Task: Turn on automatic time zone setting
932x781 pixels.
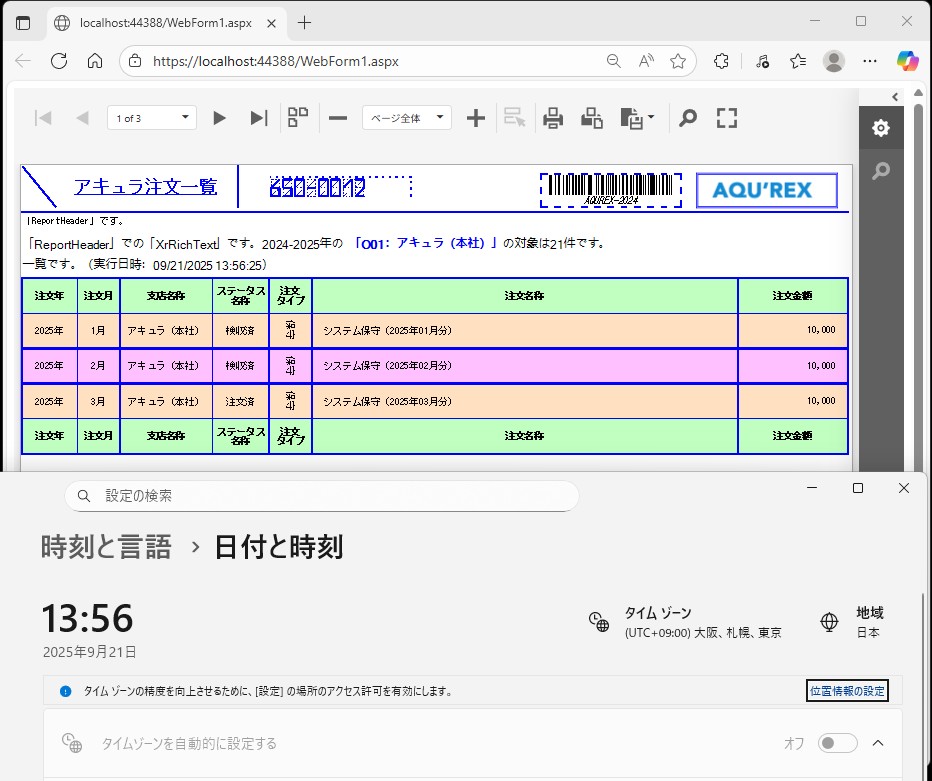Action: click(837, 743)
